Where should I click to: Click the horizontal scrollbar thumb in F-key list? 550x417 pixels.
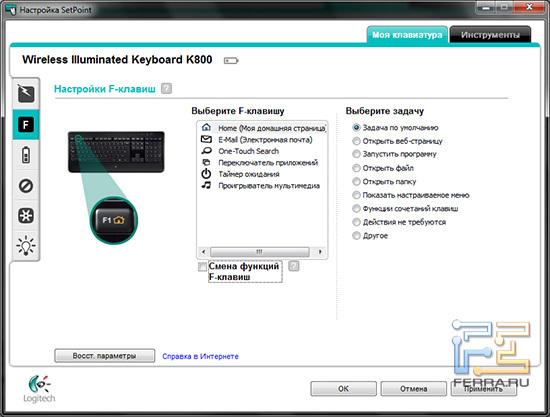pos(260,251)
